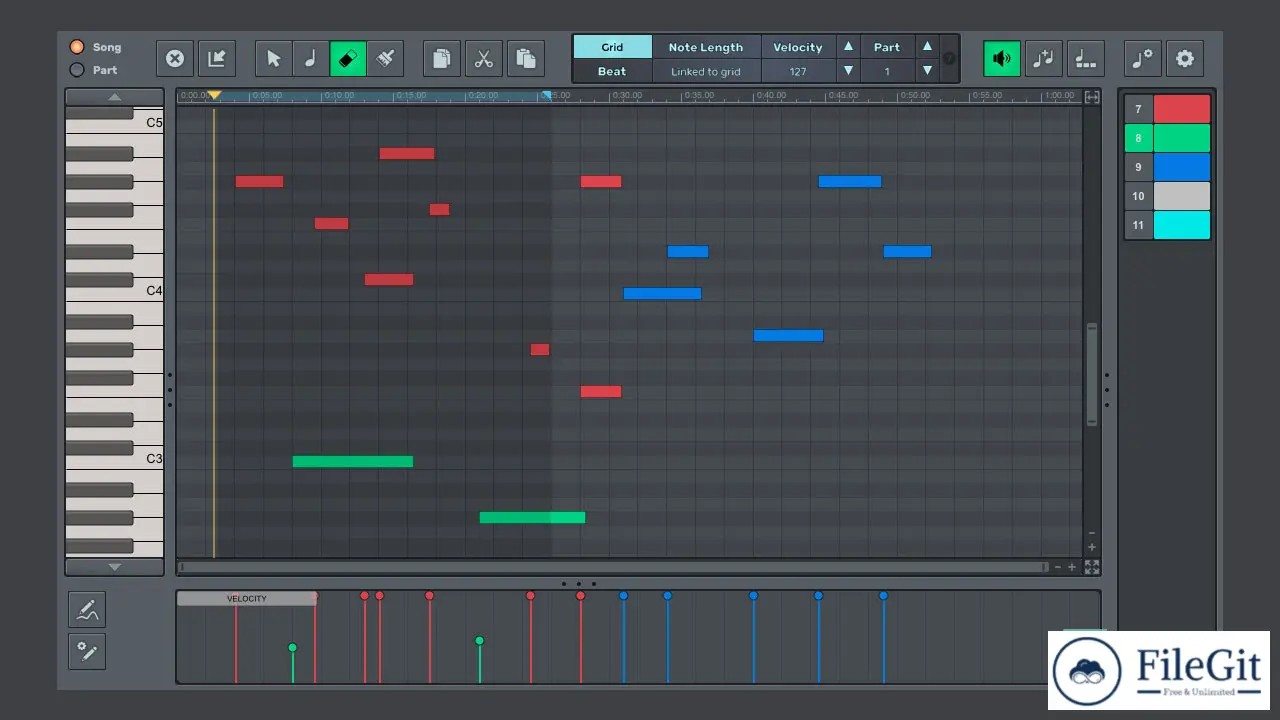Toggle the green eraser tool
The height and width of the screenshot is (720, 1280).
point(348,59)
